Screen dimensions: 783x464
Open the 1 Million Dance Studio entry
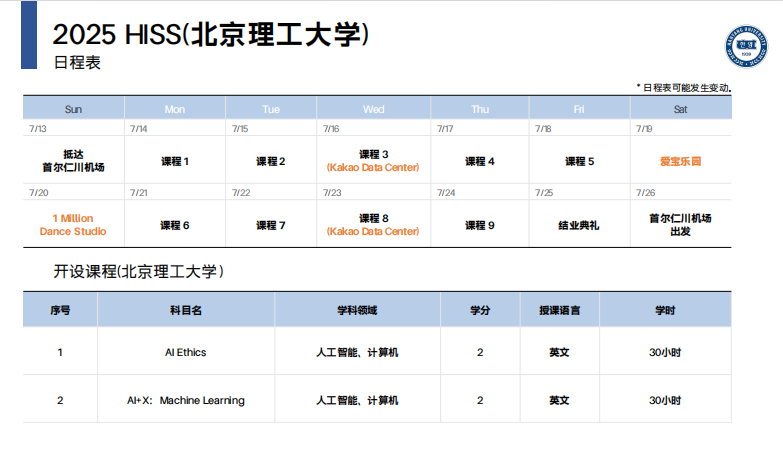[x=73, y=225]
